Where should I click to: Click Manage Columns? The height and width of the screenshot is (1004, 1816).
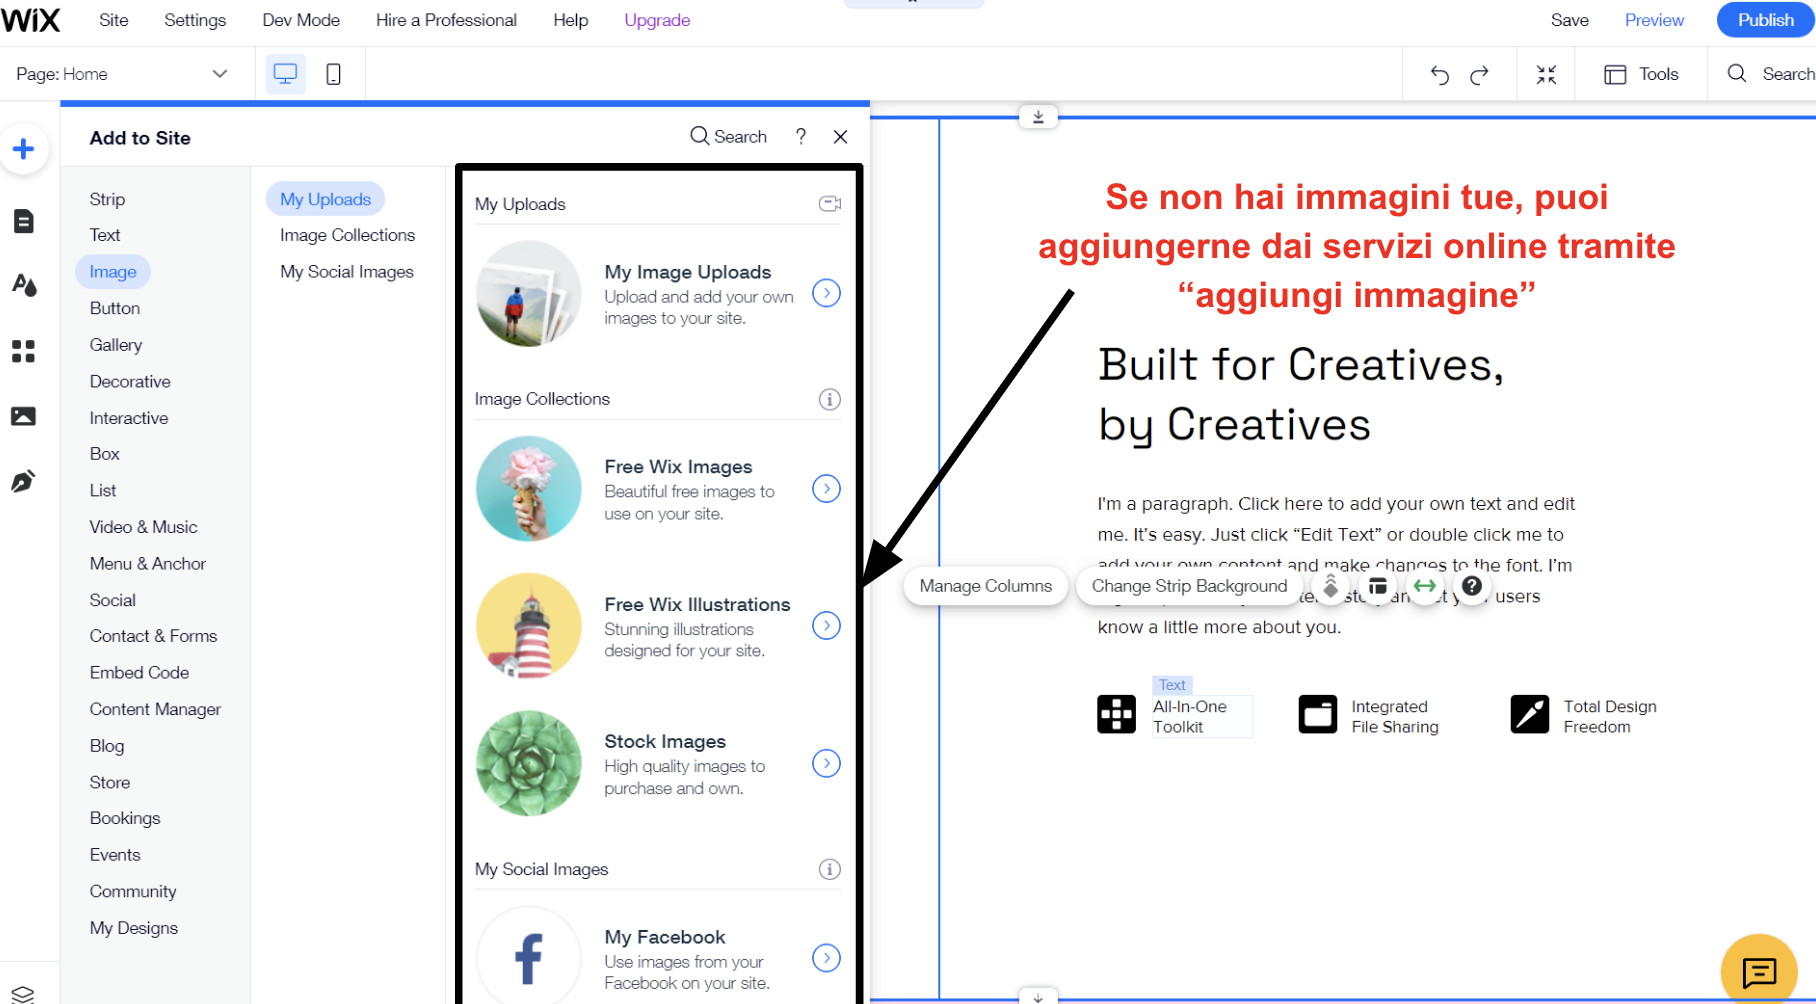pos(986,586)
